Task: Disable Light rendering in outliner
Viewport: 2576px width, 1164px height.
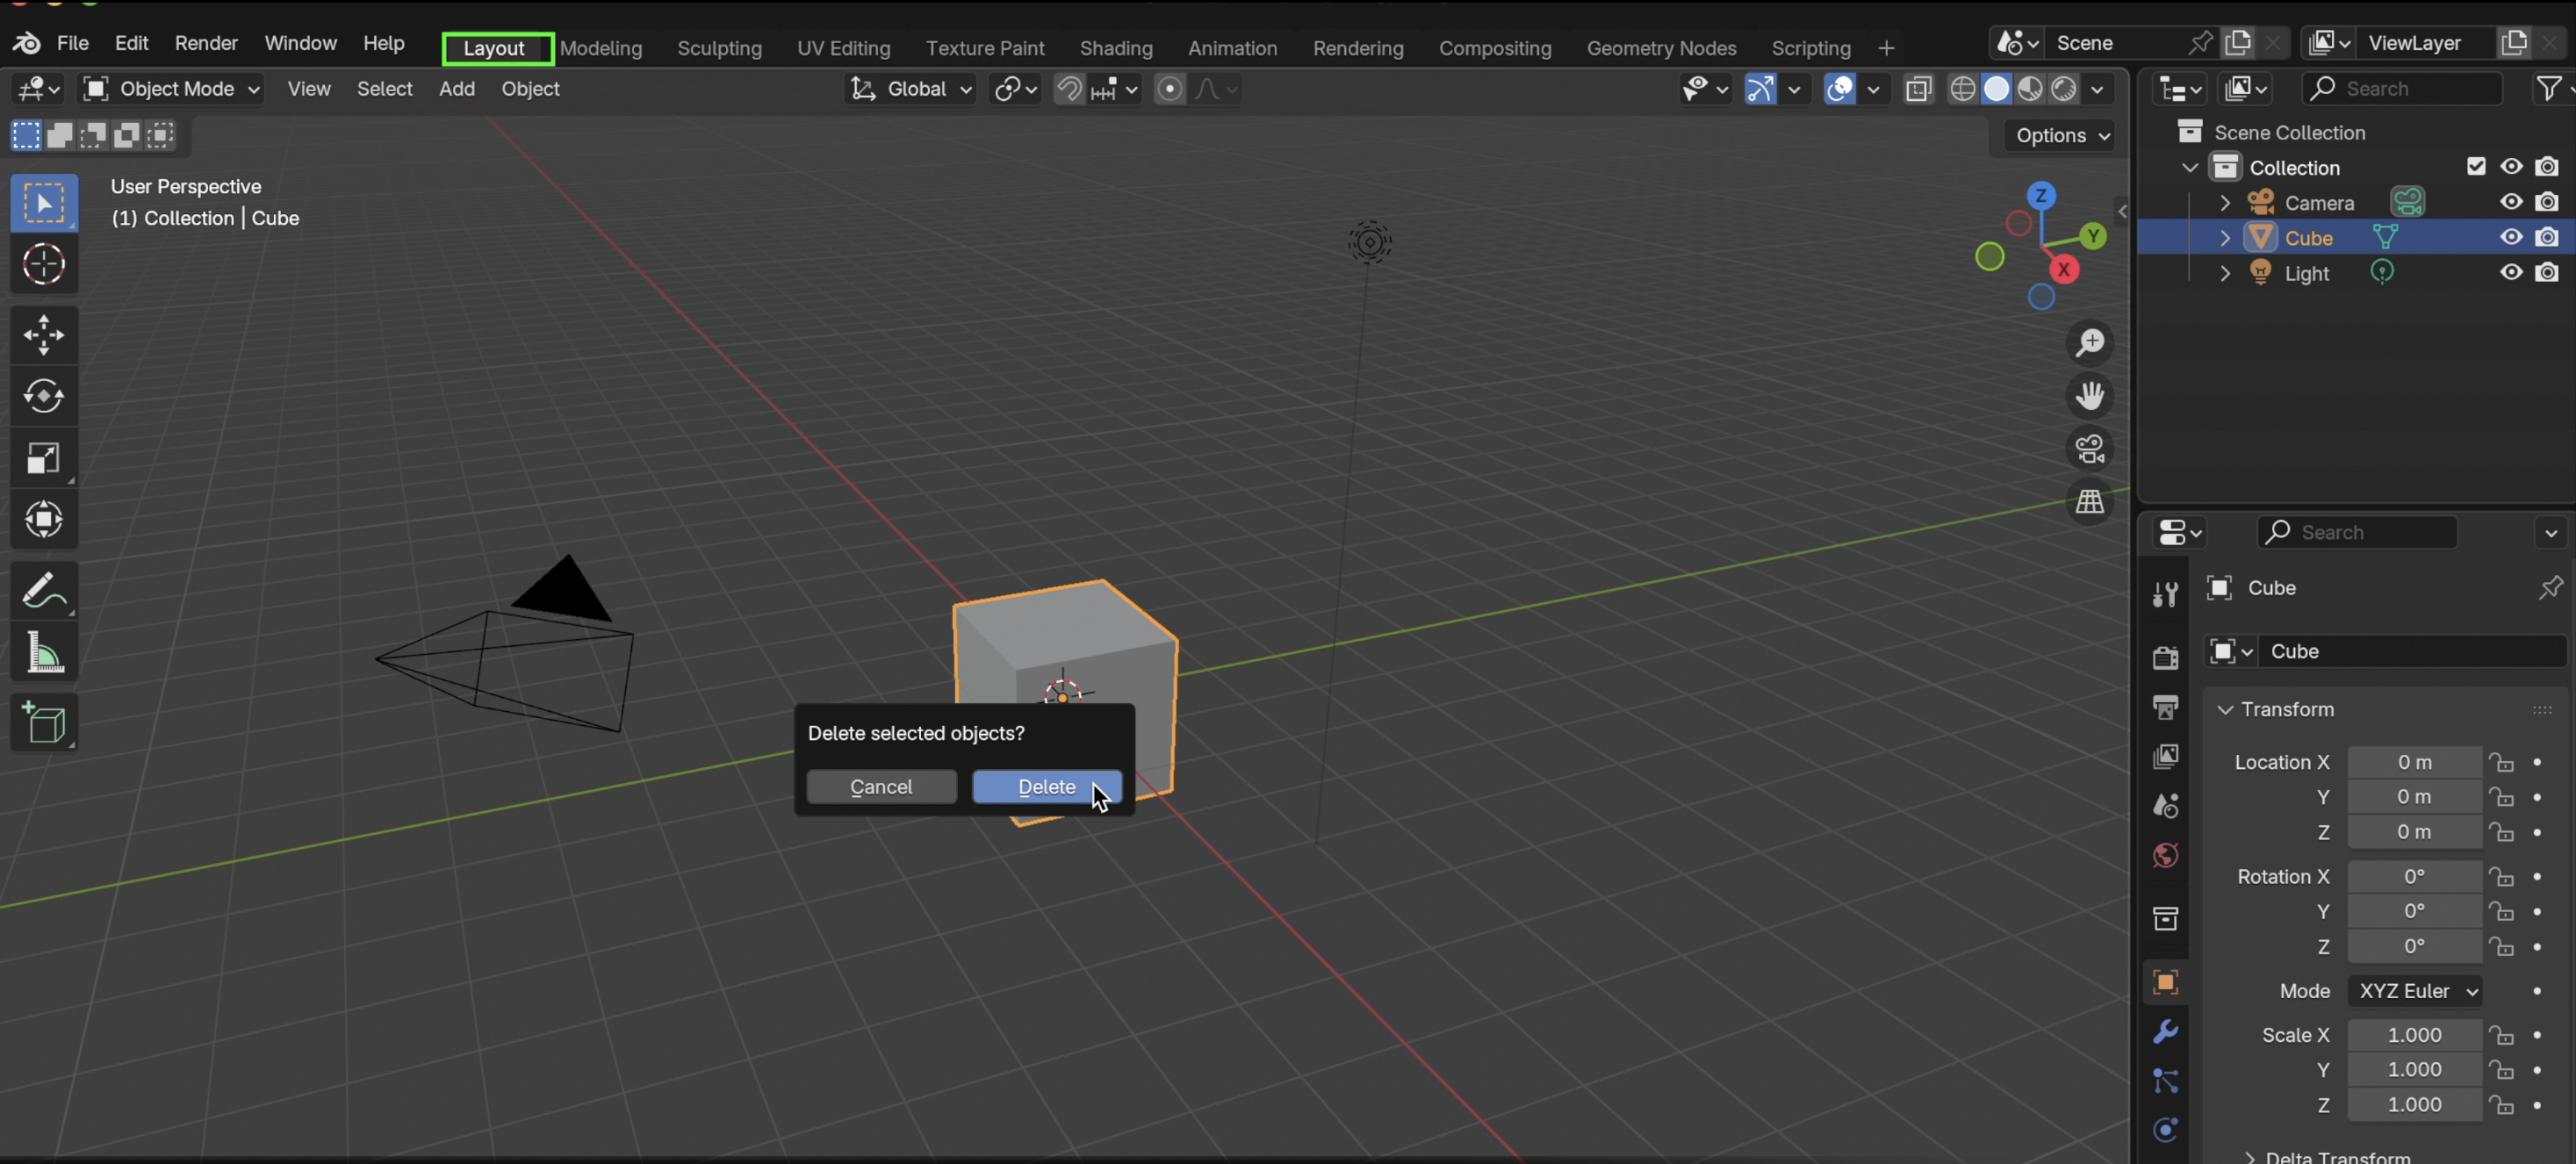Action: pos(2547,273)
